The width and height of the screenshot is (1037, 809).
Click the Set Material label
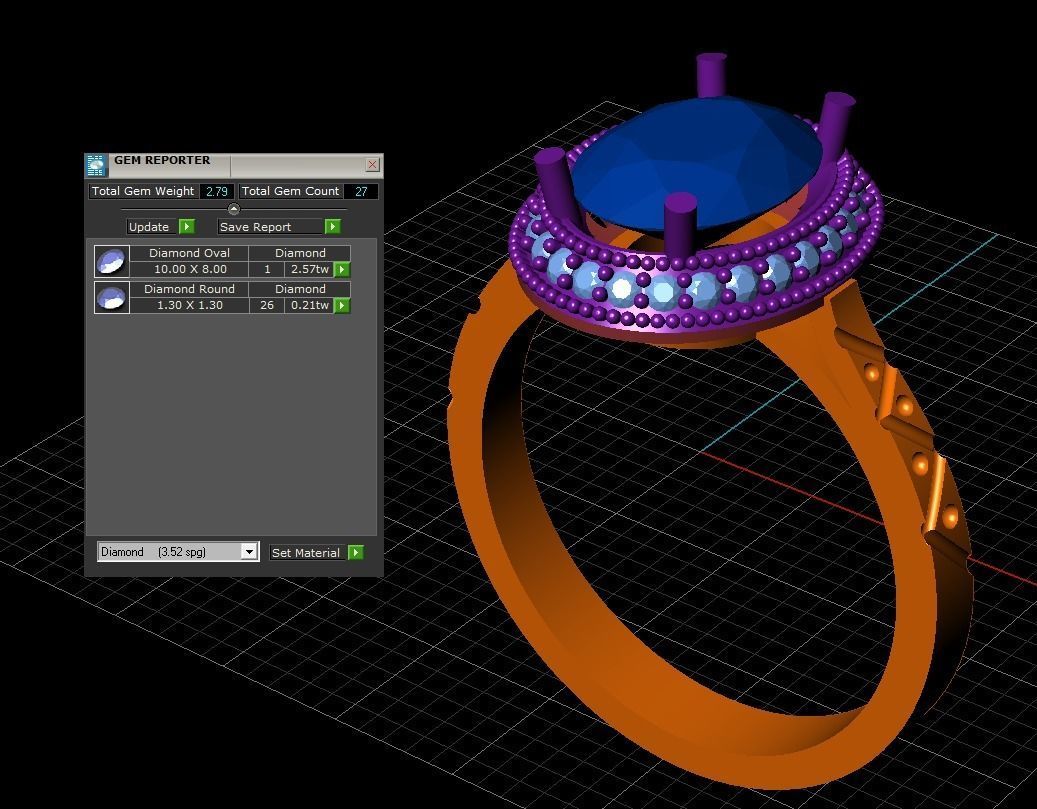[306, 552]
